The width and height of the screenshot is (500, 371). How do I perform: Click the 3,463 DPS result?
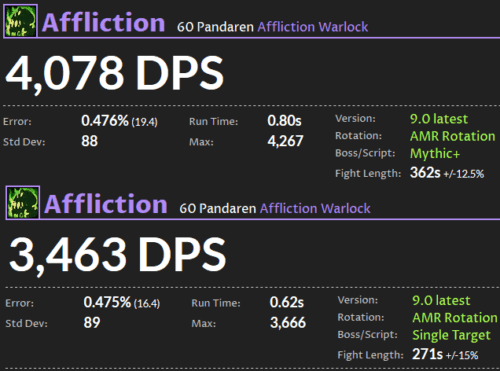tap(117, 254)
